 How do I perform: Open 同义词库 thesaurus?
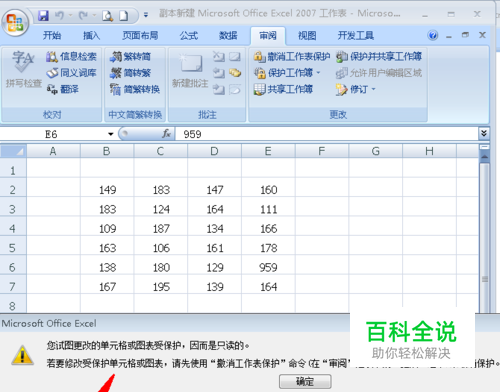click(71, 73)
